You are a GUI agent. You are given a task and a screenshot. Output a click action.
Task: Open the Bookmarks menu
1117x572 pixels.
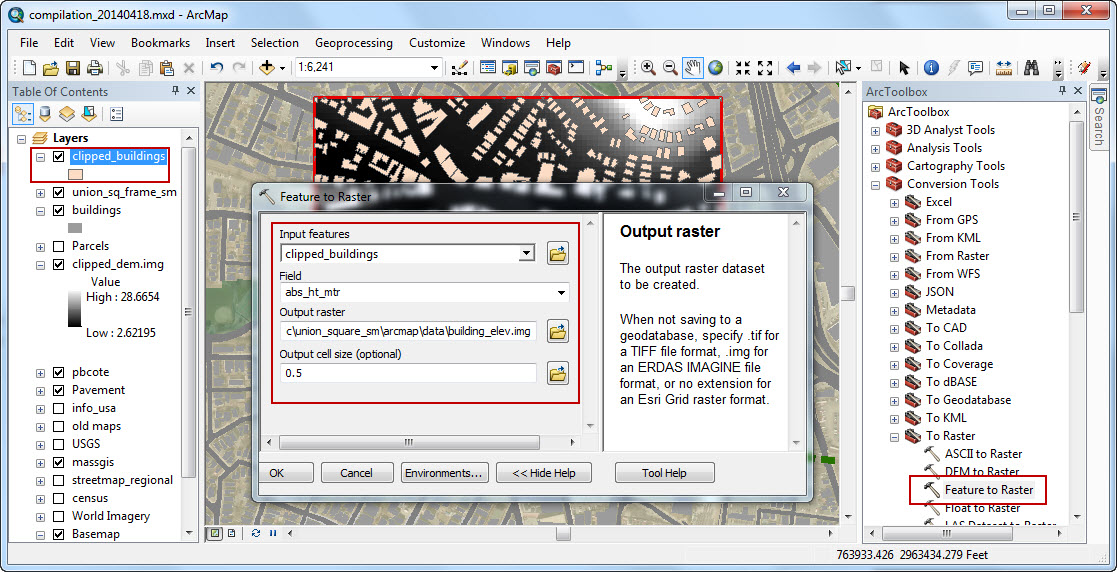[x=160, y=43]
